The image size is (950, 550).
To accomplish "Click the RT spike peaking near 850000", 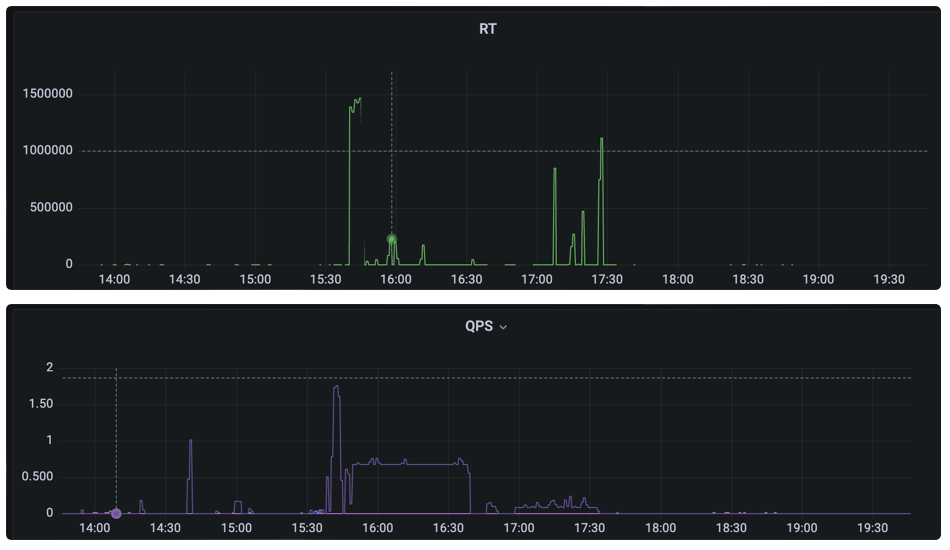I will pyautogui.click(x=554, y=170).
